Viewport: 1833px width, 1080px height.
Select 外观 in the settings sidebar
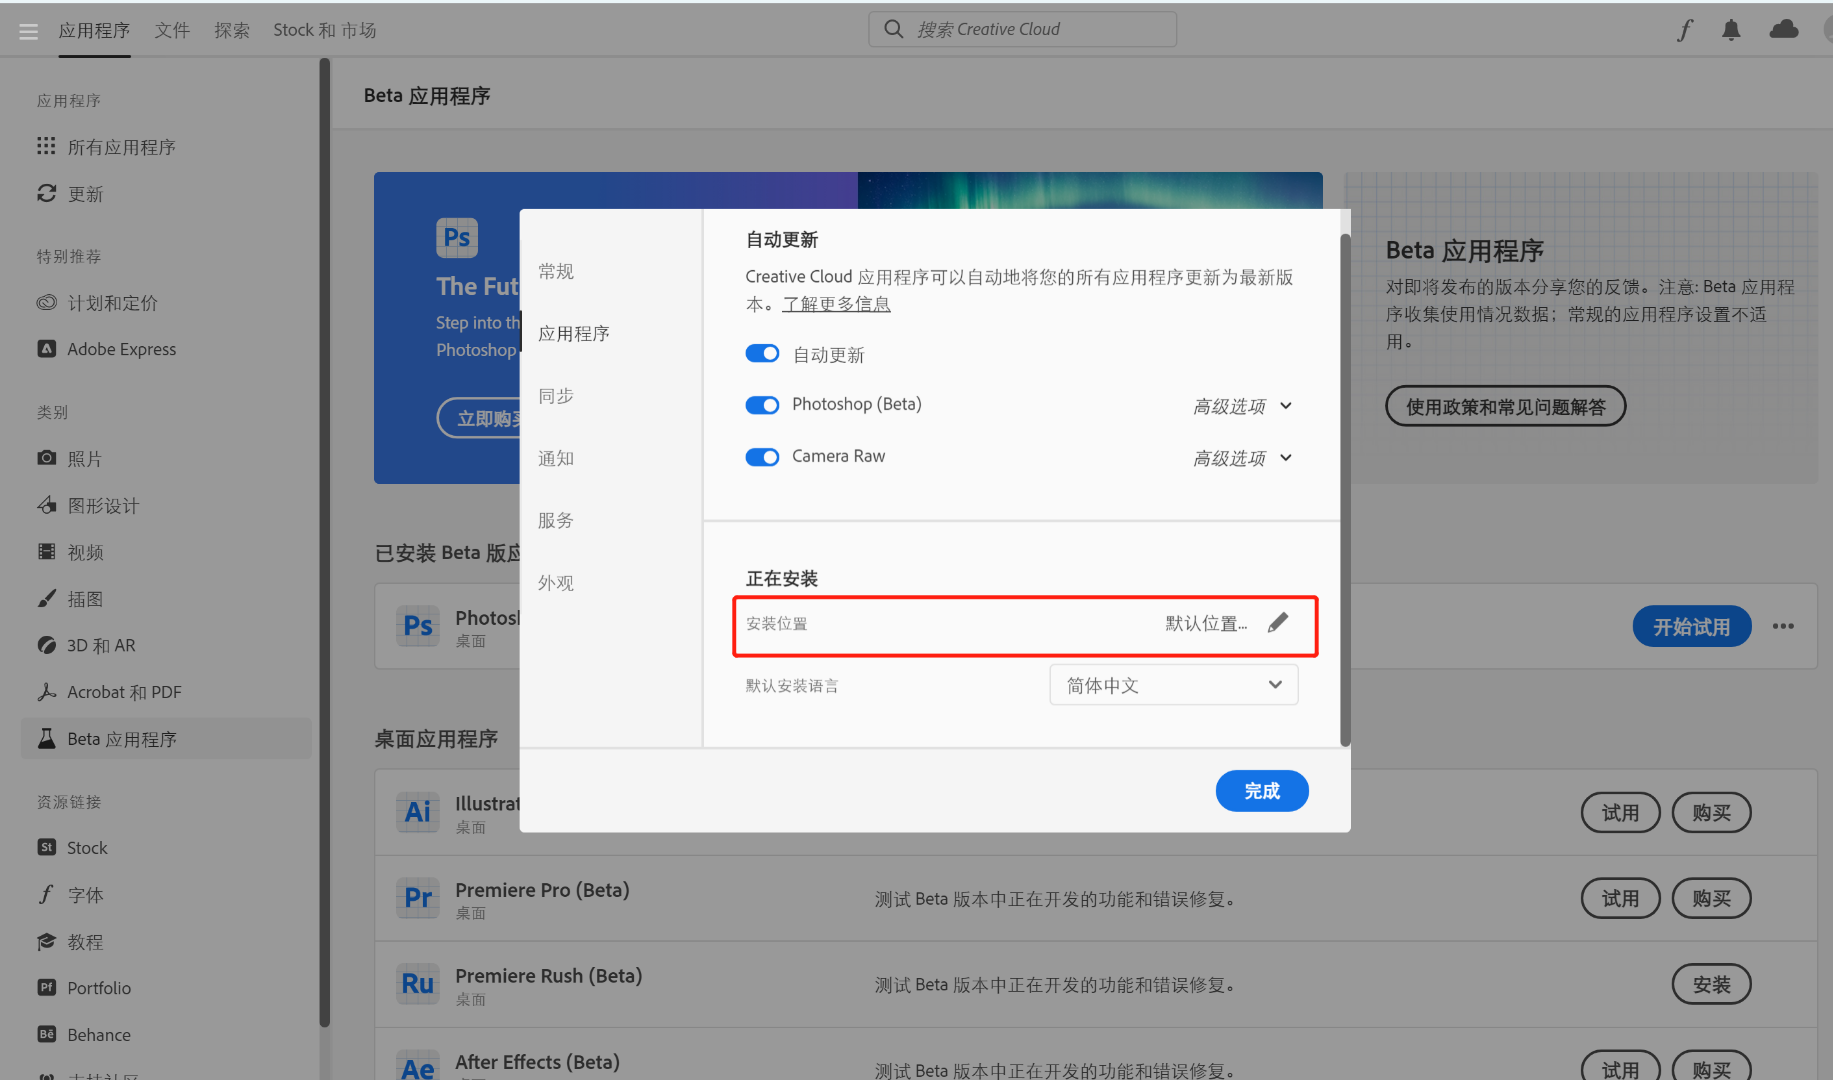[556, 583]
